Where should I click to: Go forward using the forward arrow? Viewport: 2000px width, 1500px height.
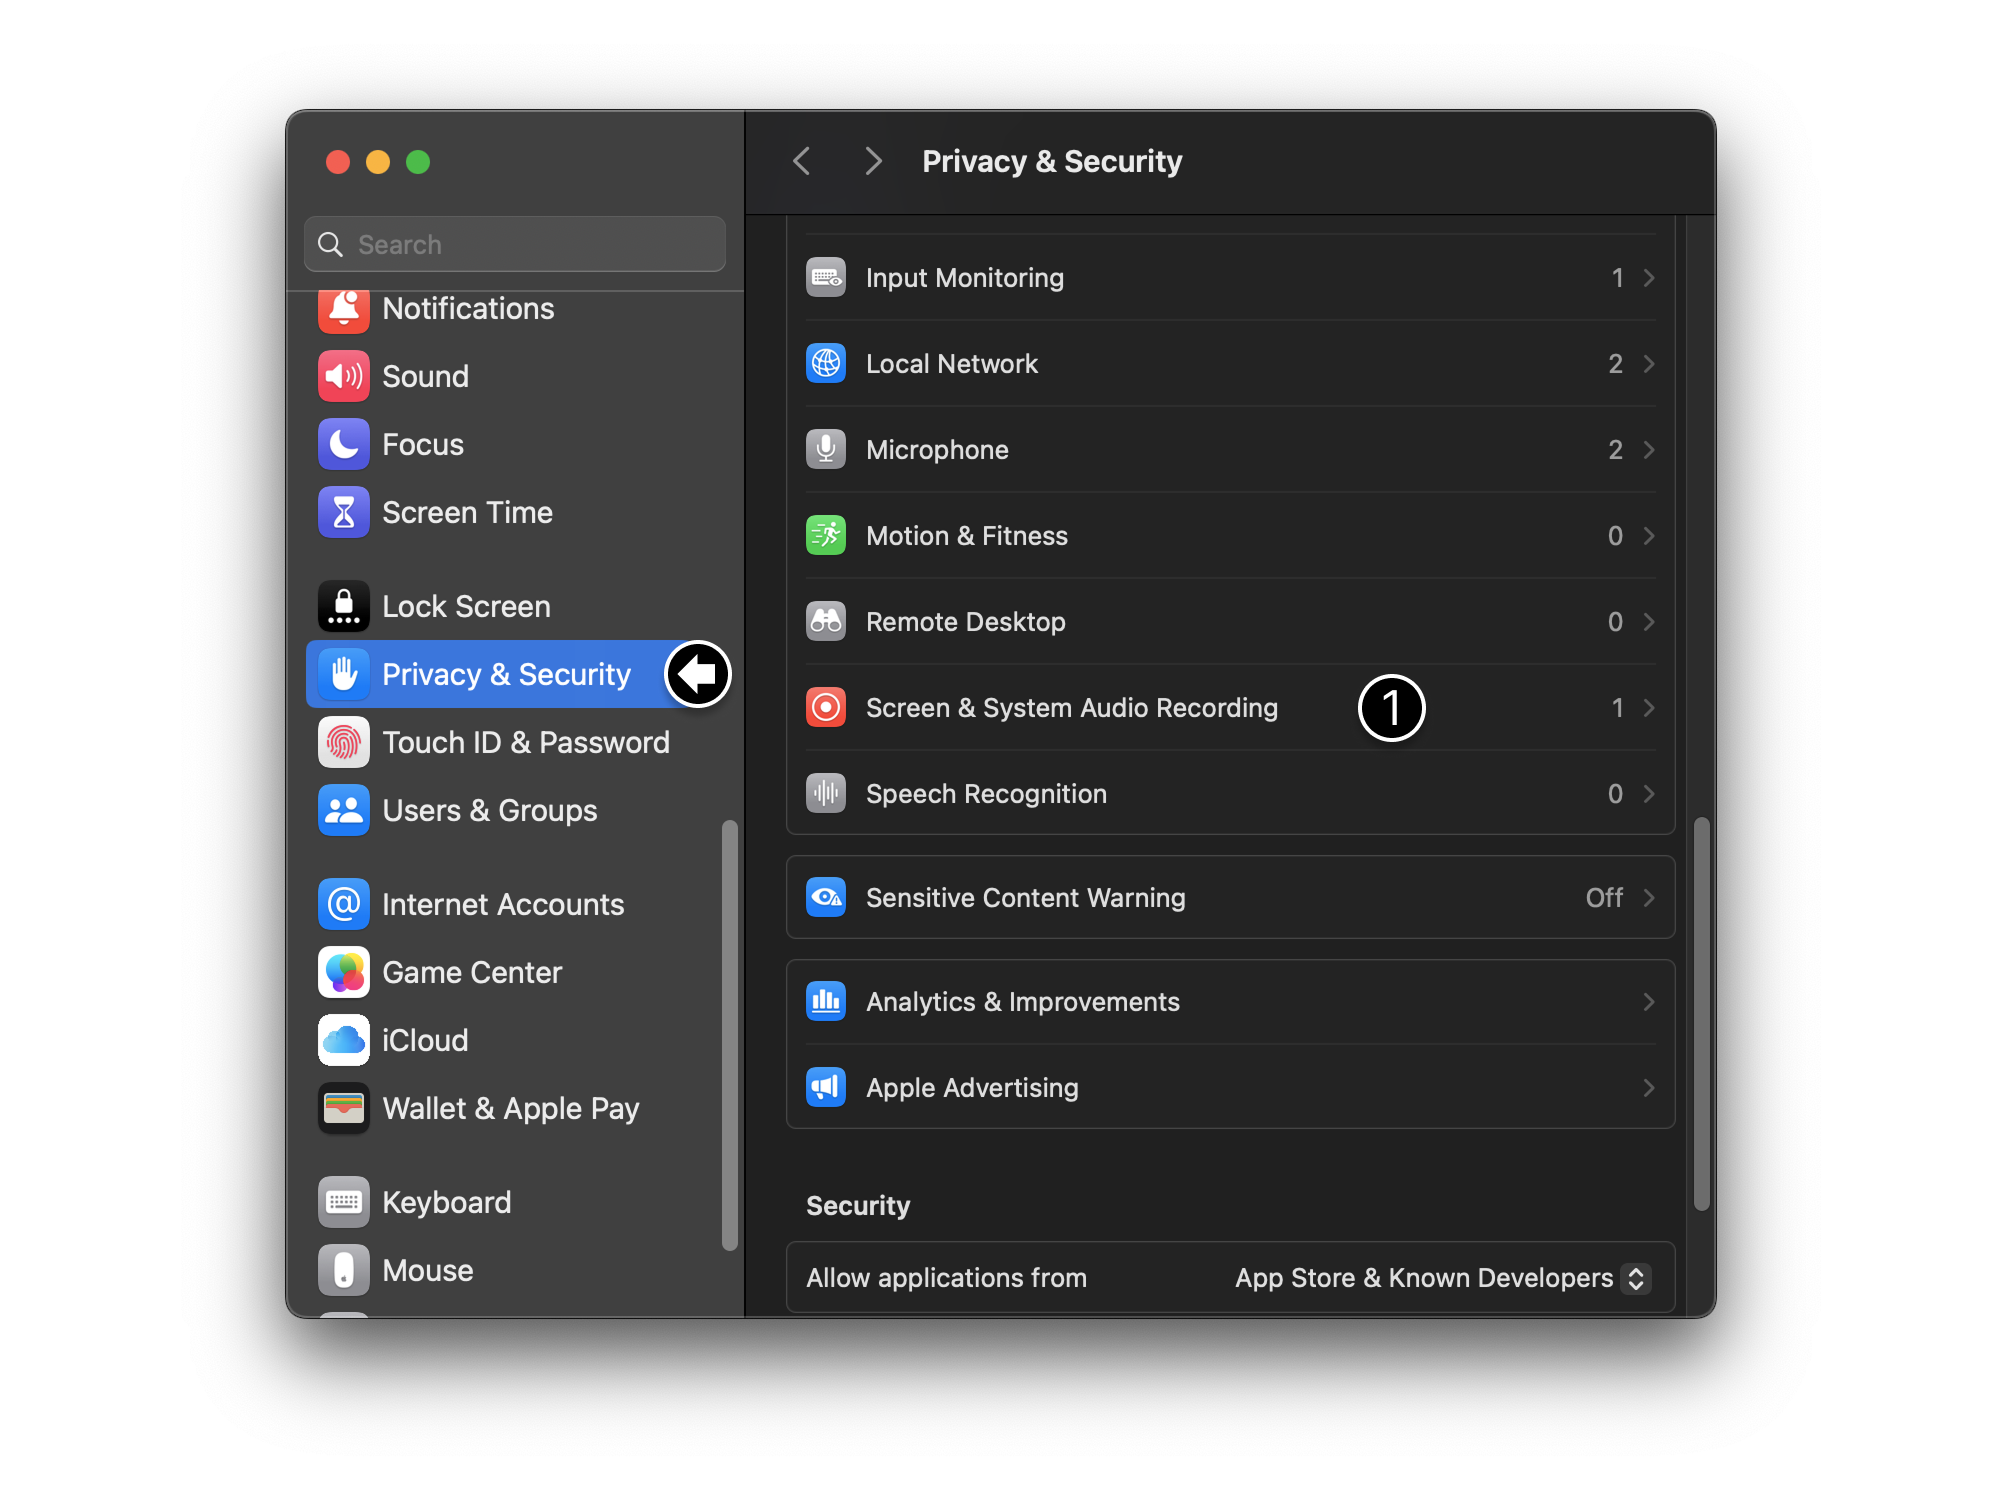click(x=873, y=161)
